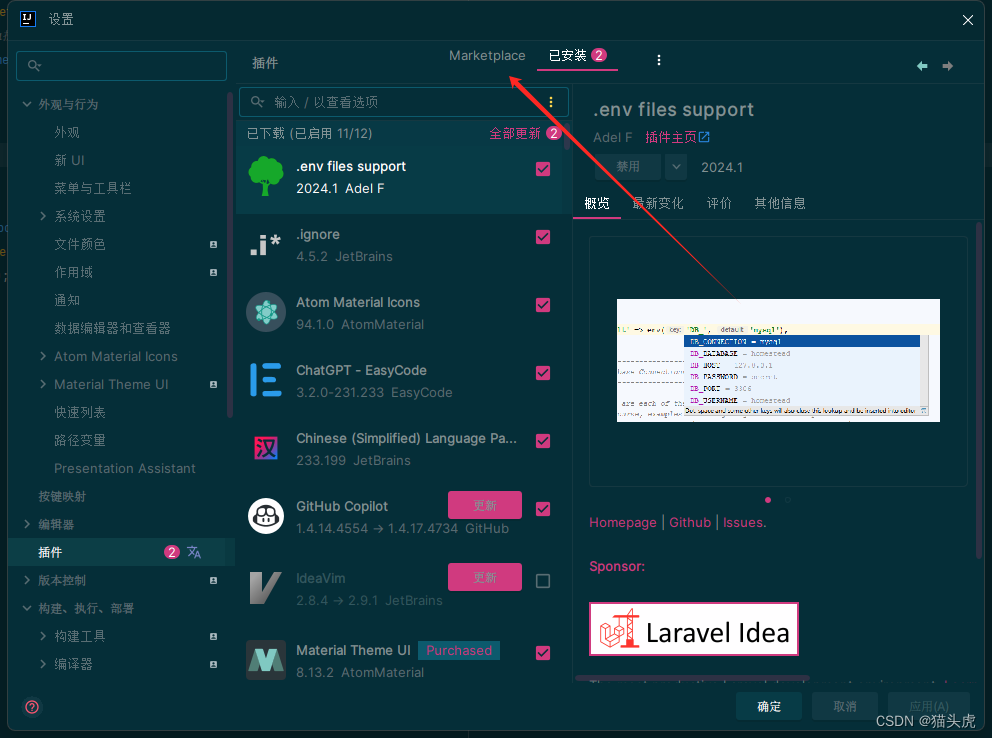Viewport: 992px width, 738px height.
Task: Switch to the 已安装 tab
Action: [x=577, y=56]
